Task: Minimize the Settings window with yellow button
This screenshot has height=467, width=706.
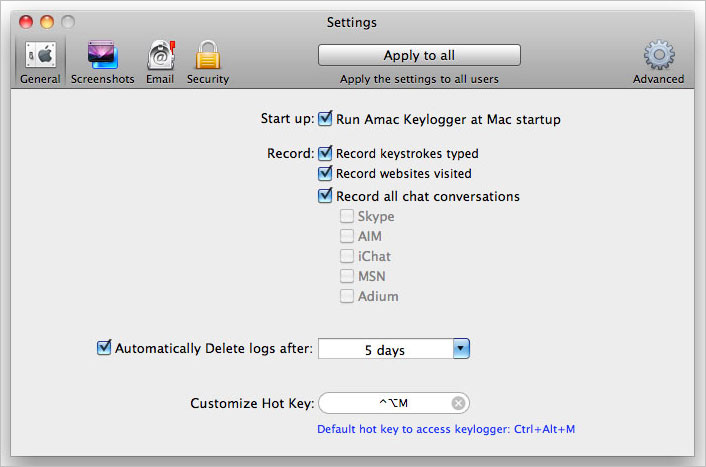Action: pos(47,22)
